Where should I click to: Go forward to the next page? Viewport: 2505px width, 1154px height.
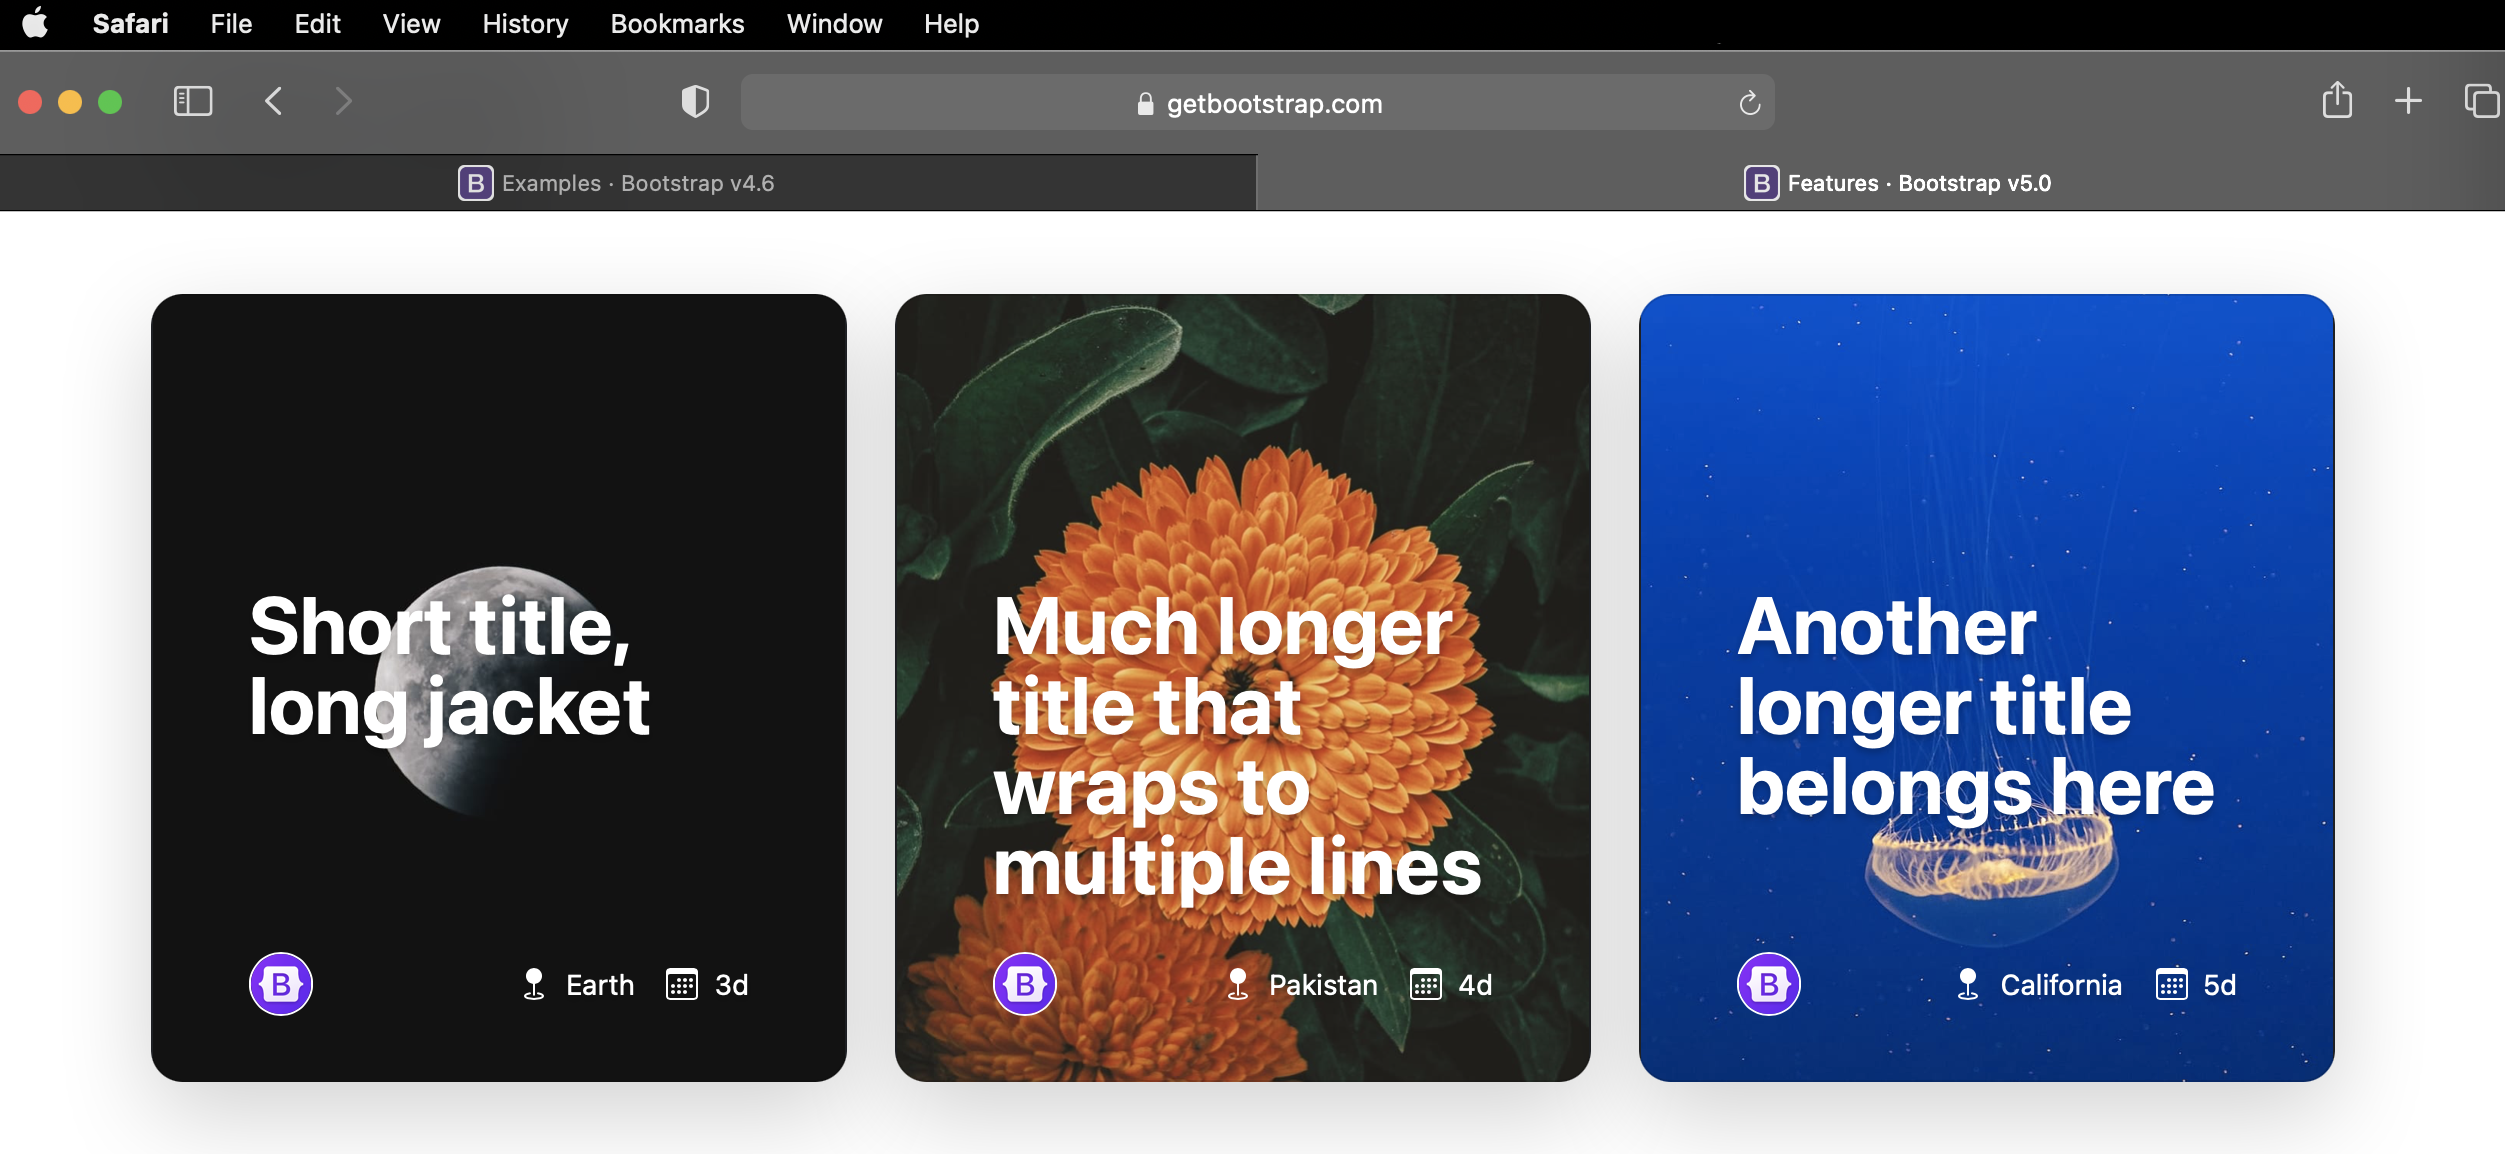coord(343,101)
